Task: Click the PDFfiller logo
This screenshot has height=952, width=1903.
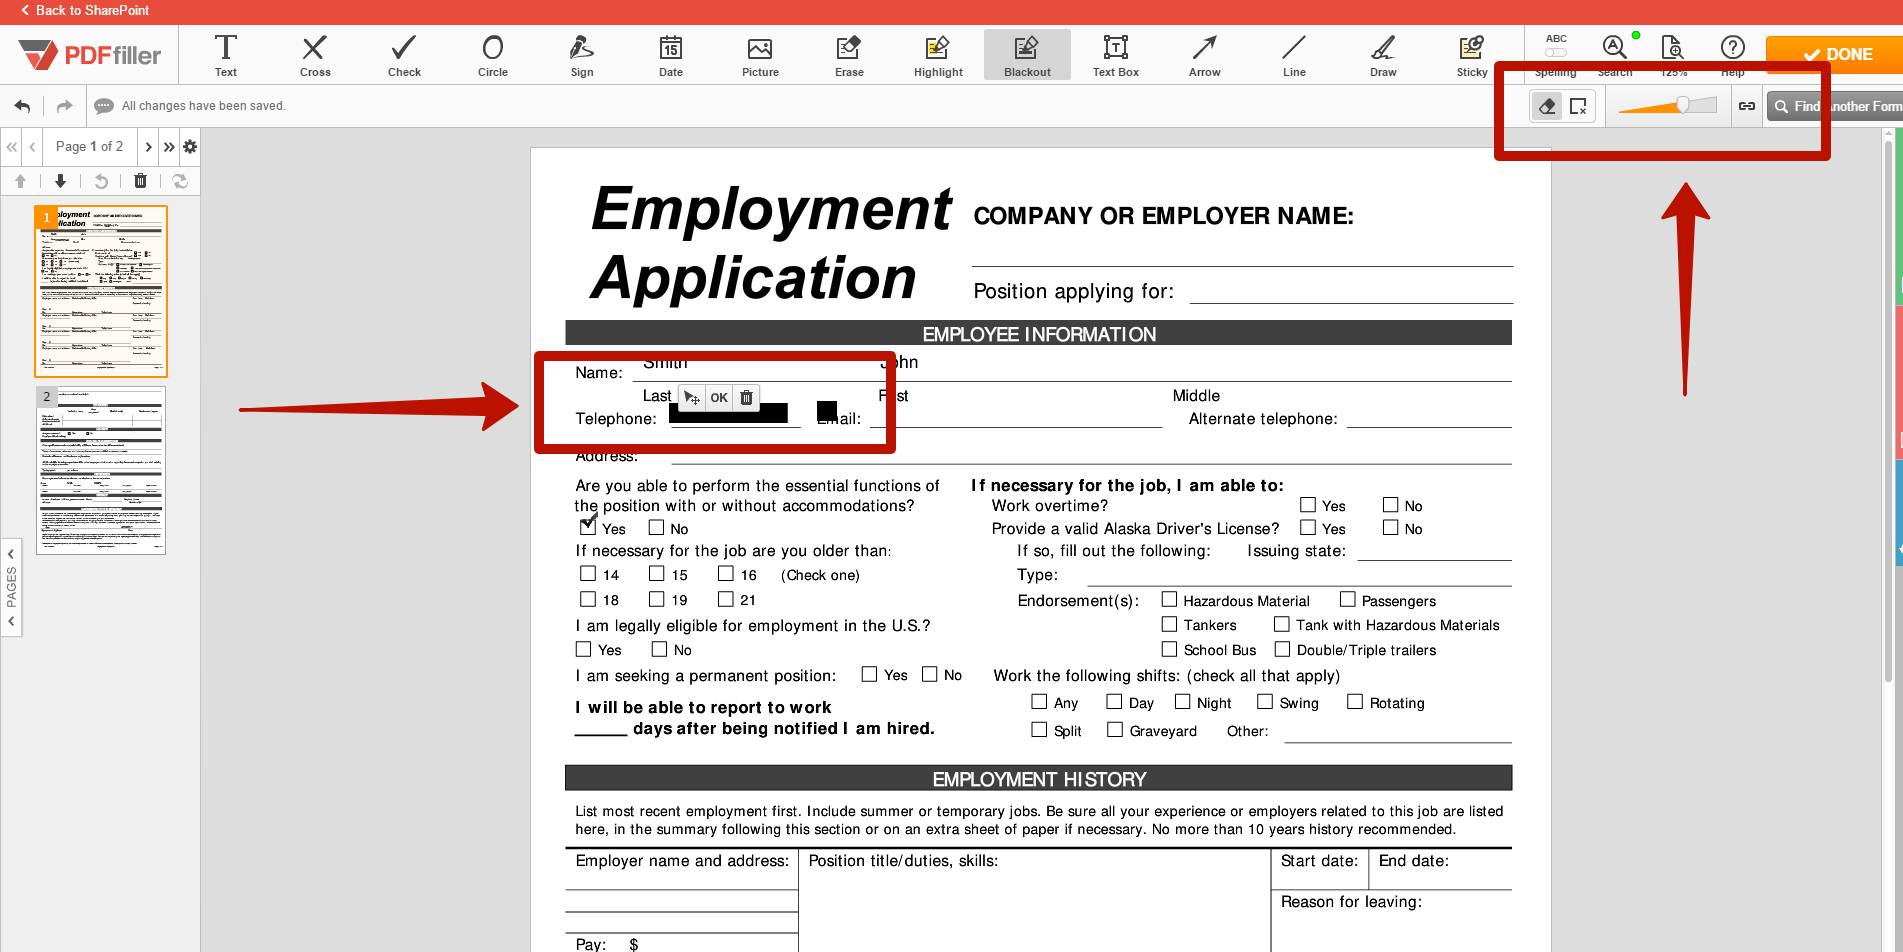Action: click(90, 55)
